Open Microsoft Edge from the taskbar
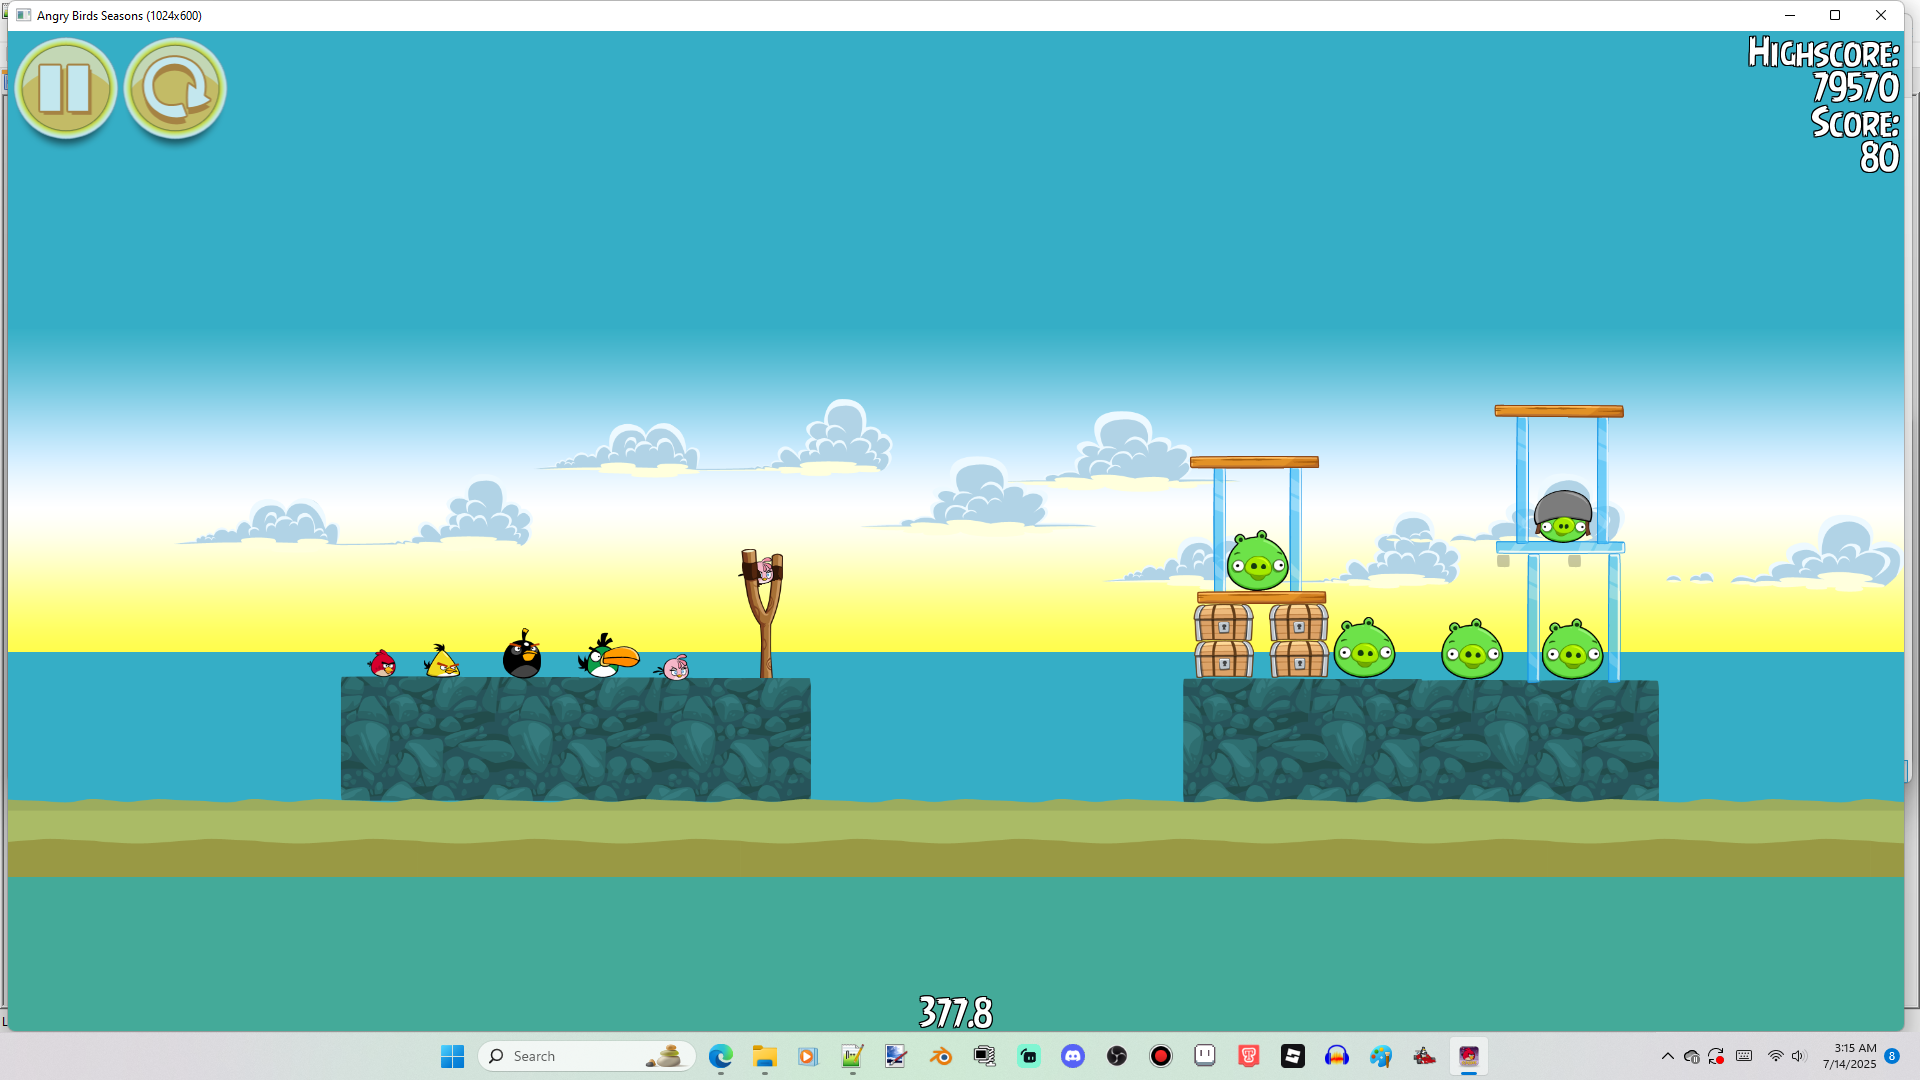Viewport: 1920px width, 1080px height. 721,1056
